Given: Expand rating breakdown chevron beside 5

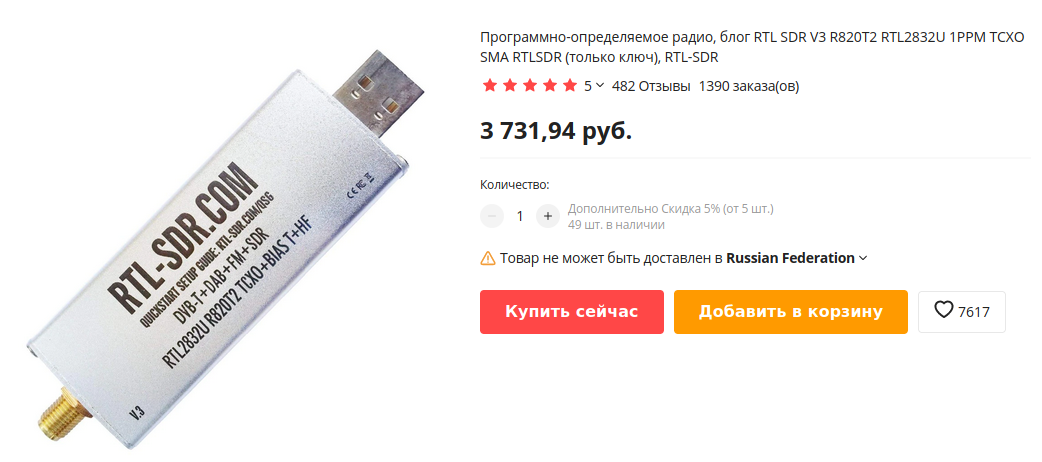Looking at the screenshot, I should point(600,86).
